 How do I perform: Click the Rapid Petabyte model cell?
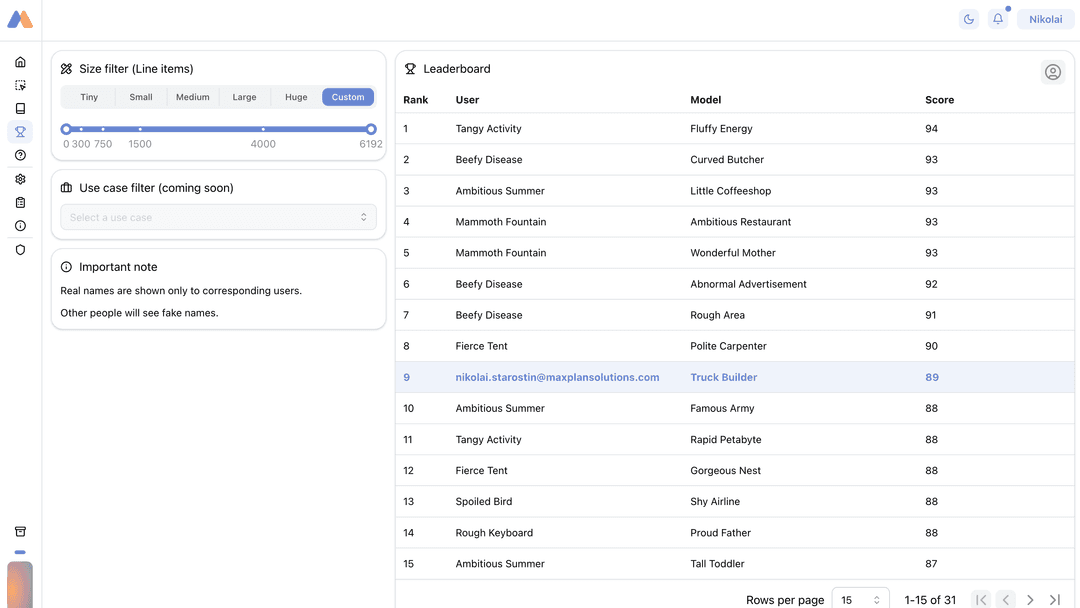coord(725,439)
